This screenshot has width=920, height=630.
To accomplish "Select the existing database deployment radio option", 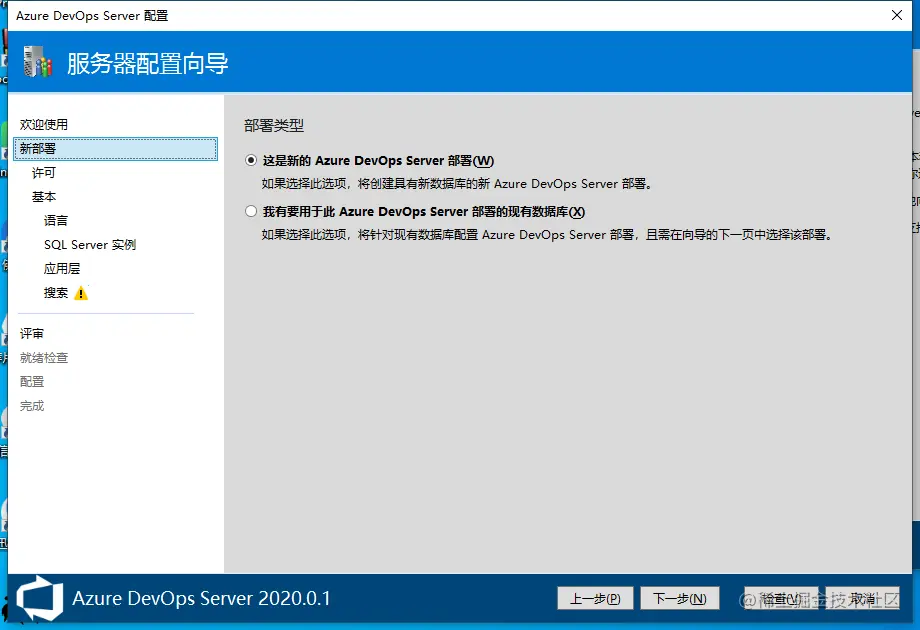I will (x=251, y=211).
